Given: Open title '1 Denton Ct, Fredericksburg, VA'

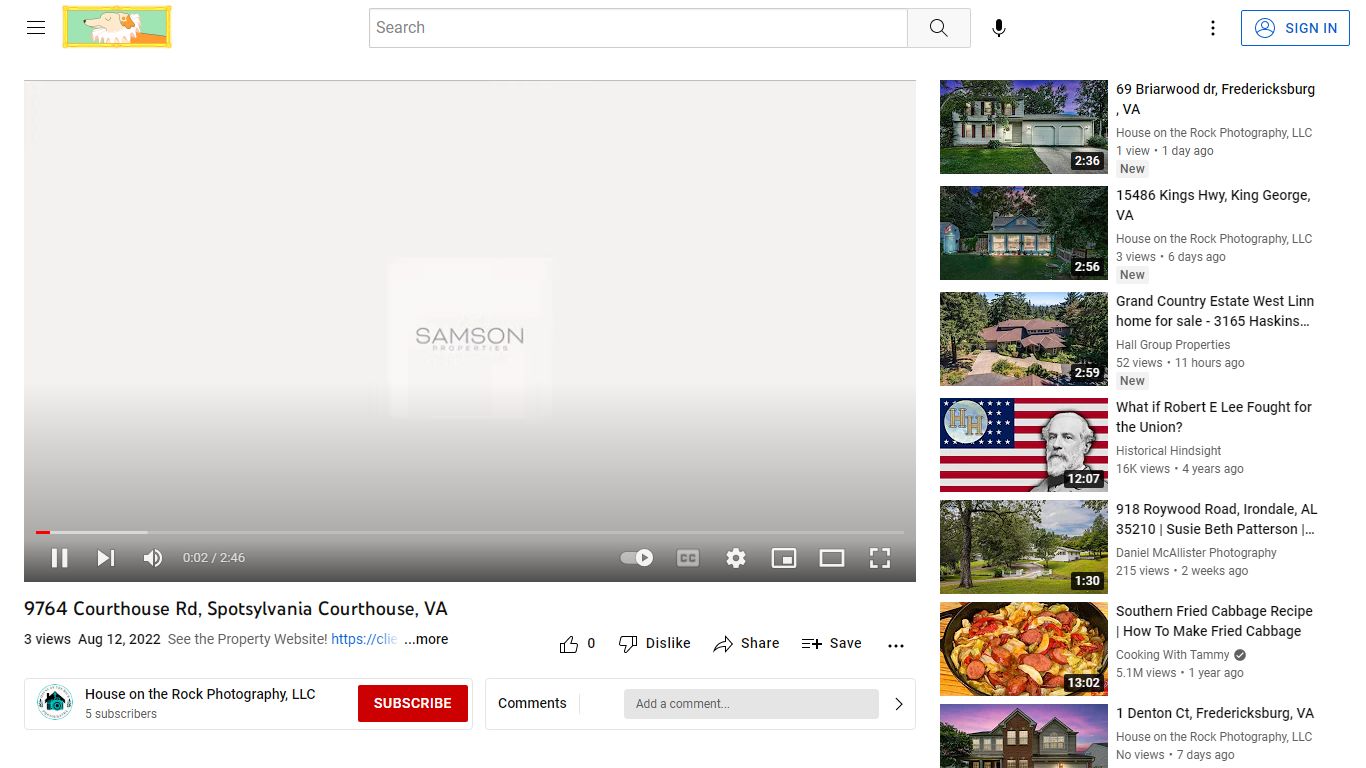Looking at the screenshot, I should click(1215, 713).
